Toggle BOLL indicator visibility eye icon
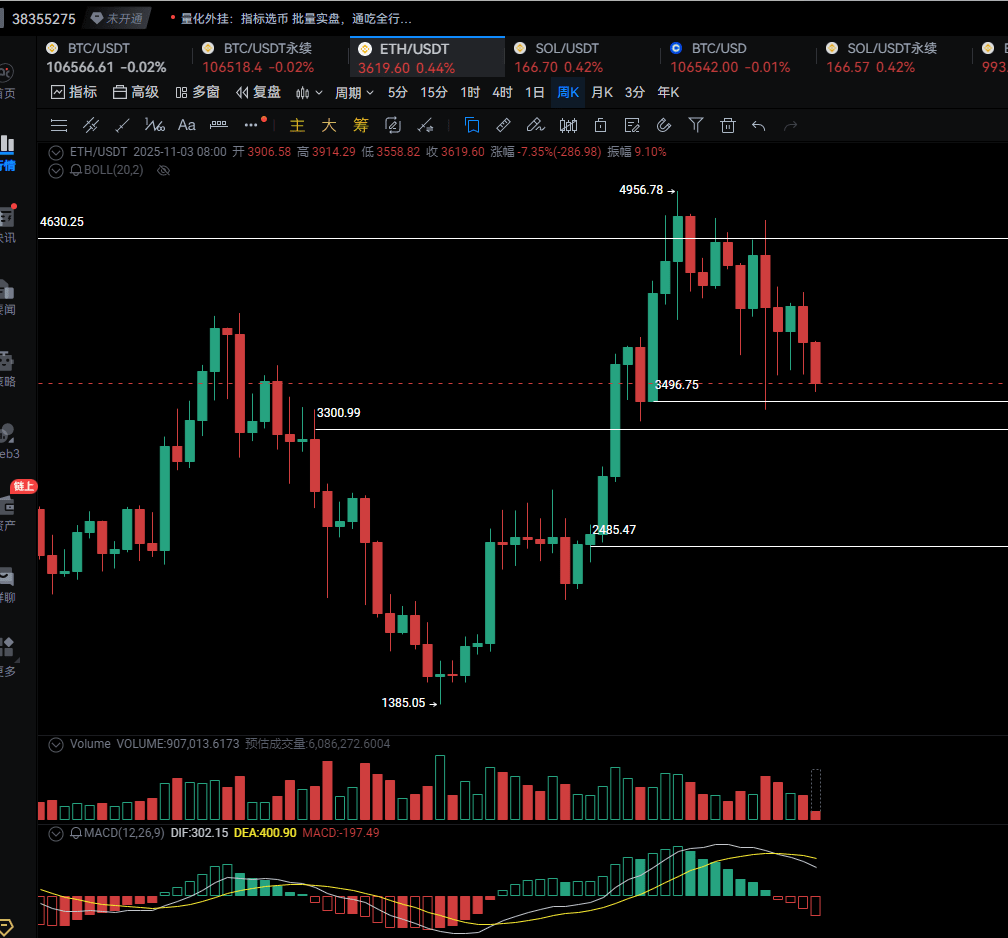The height and width of the screenshot is (938, 1008). click(x=164, y=170)
